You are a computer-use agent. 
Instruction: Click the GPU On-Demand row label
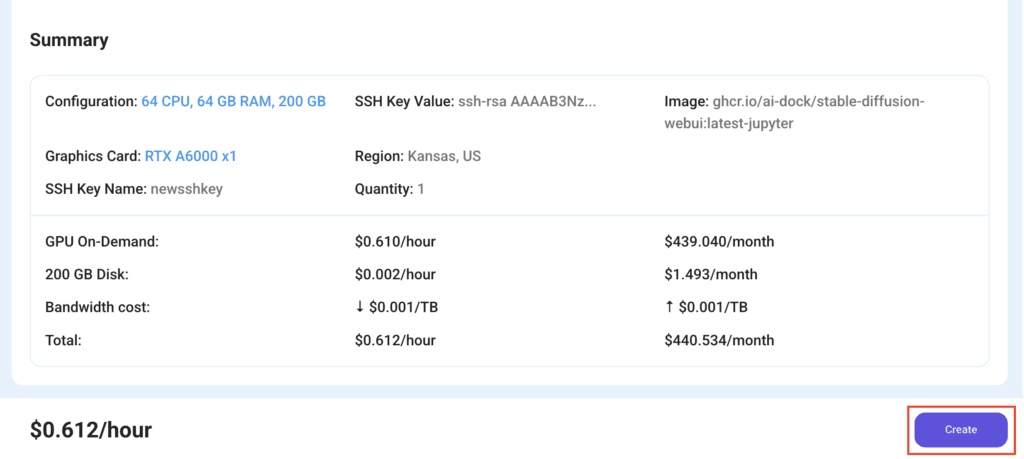click(102, 242)
